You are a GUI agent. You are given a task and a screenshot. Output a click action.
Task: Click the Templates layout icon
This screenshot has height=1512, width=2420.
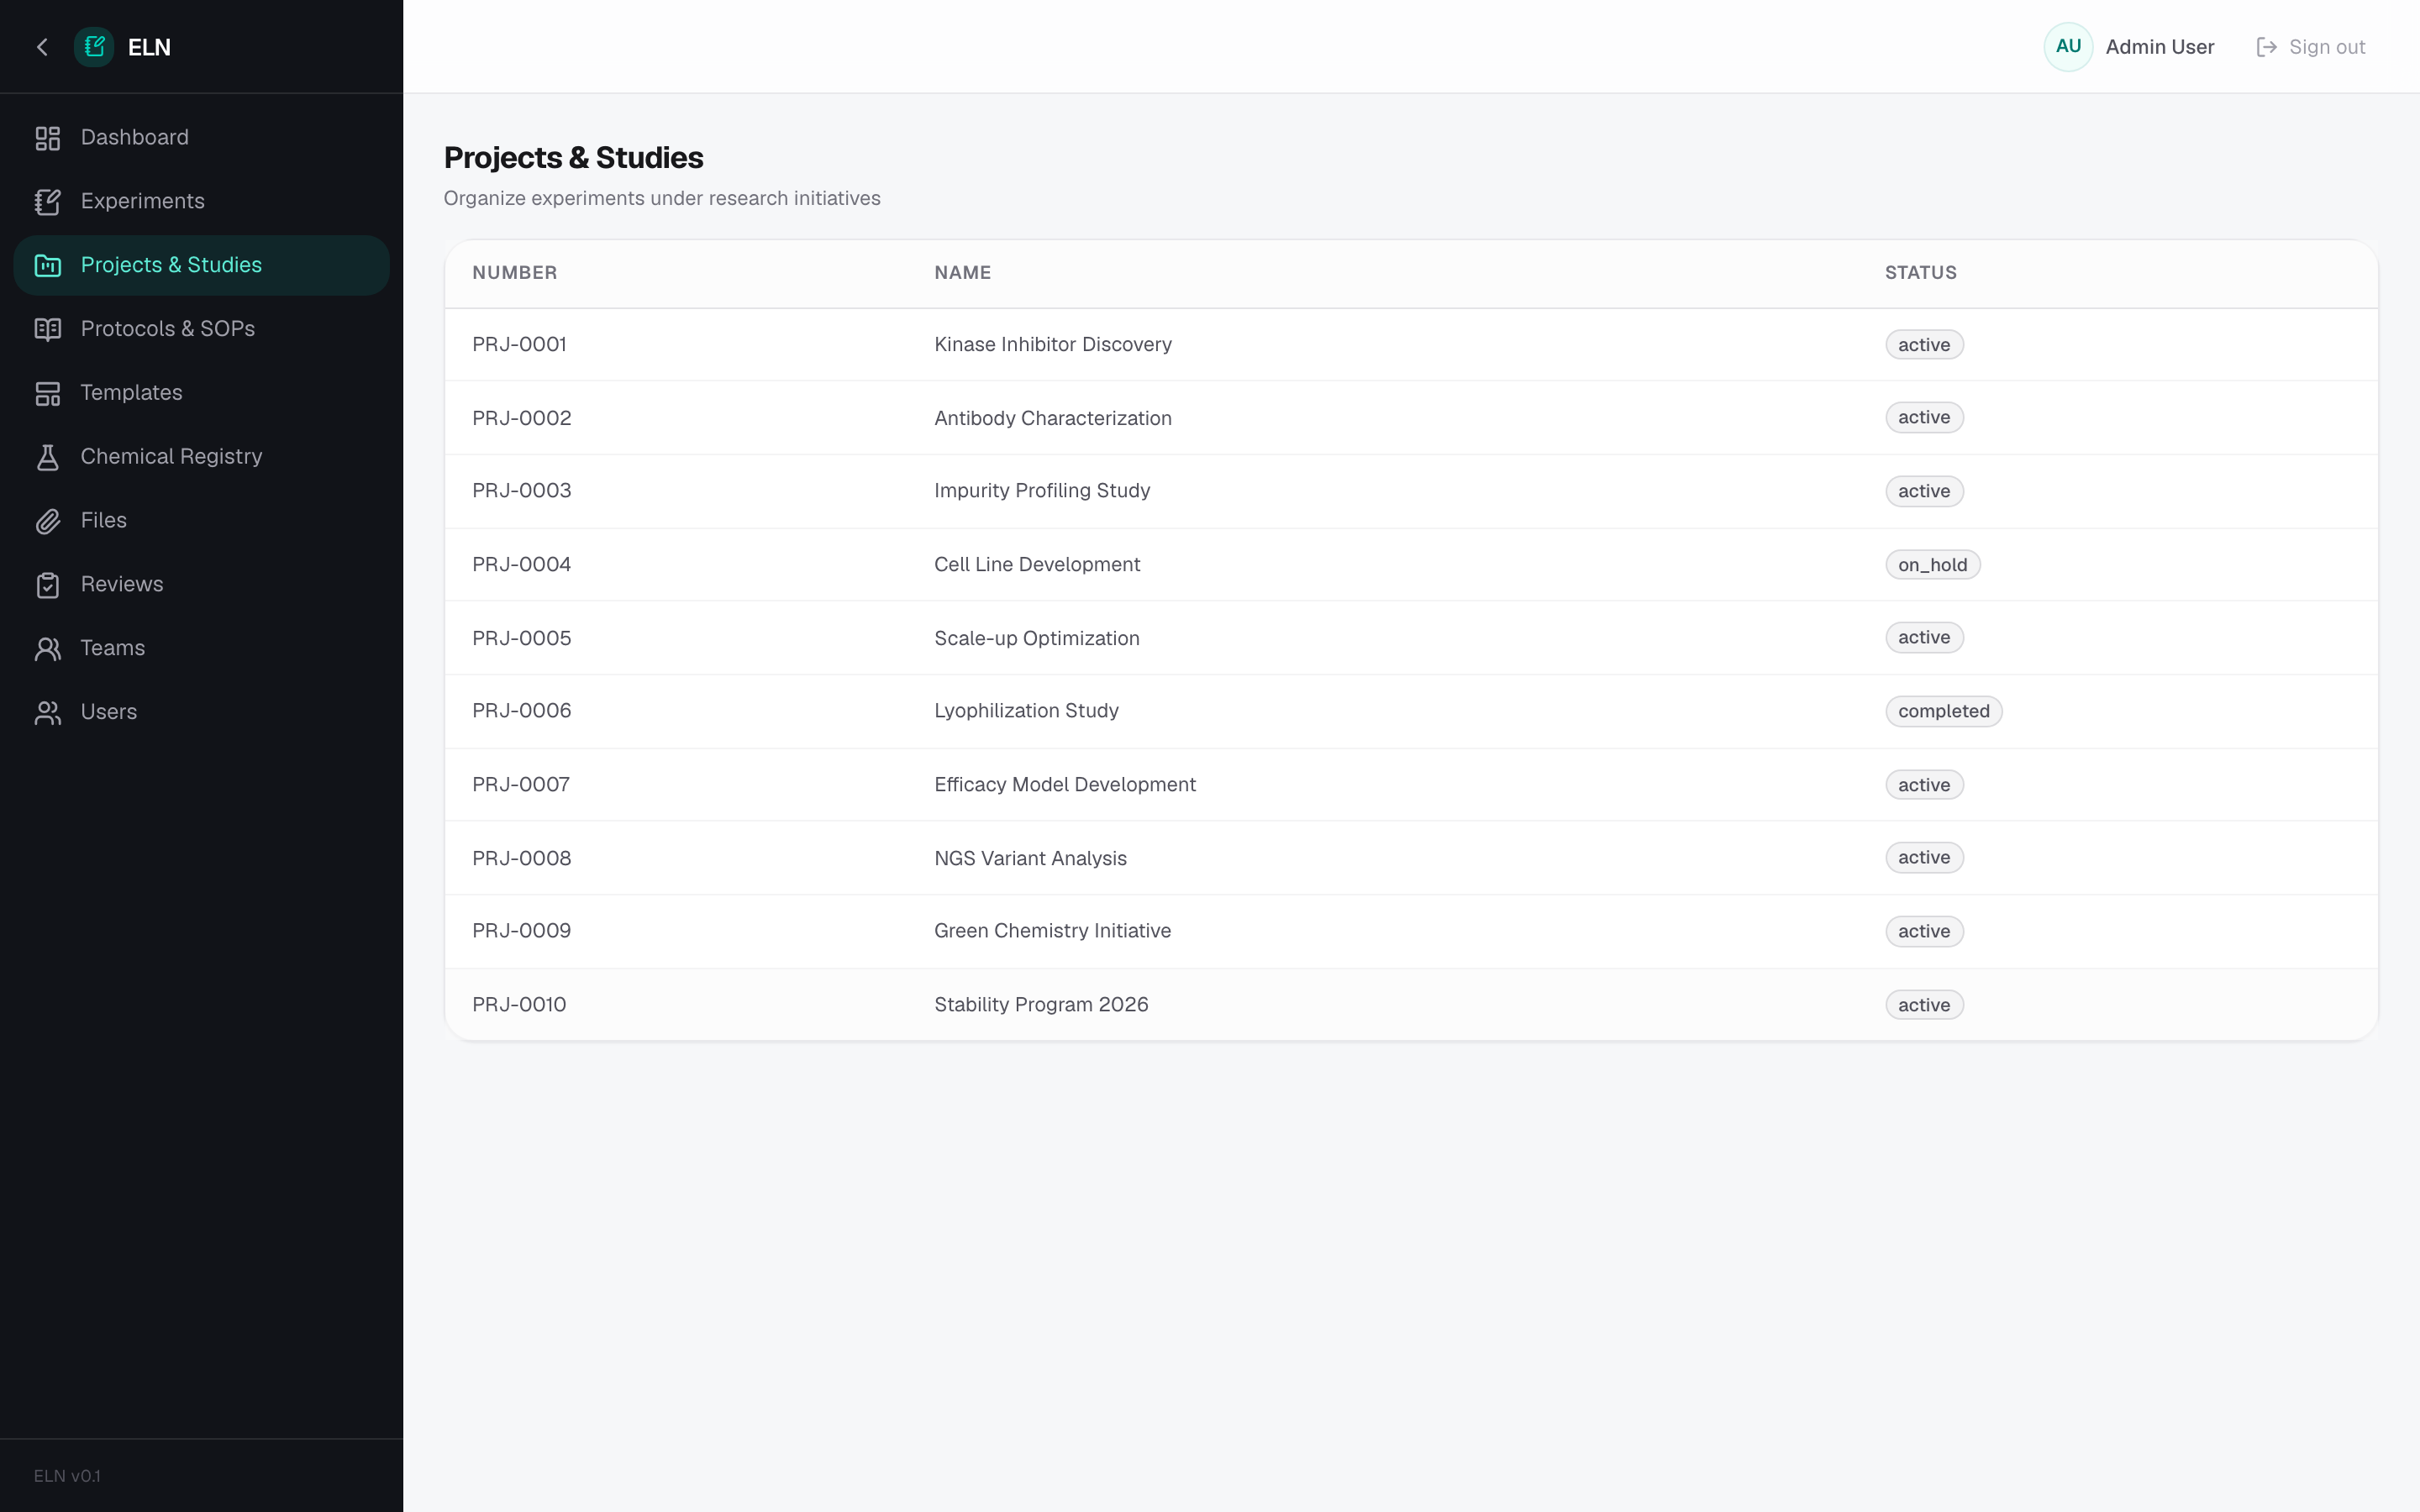[x=48, y=393]
